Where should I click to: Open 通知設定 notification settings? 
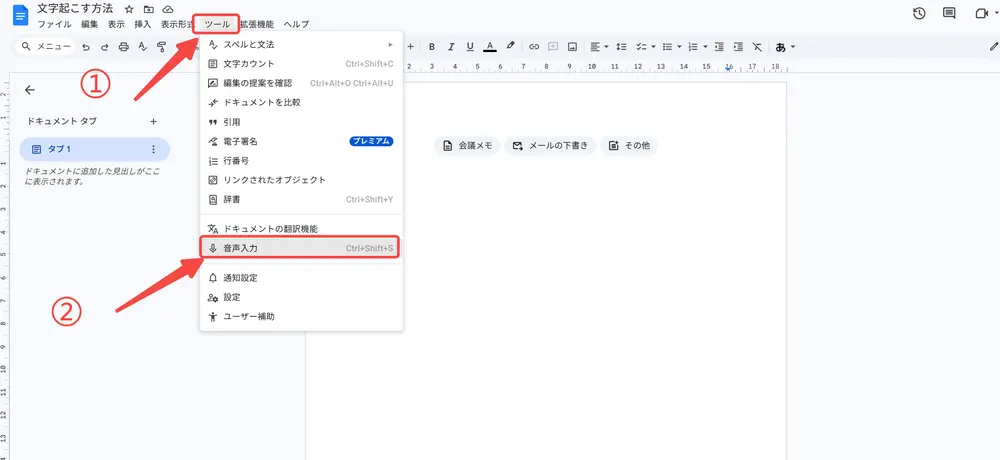[x=301, y=278]
